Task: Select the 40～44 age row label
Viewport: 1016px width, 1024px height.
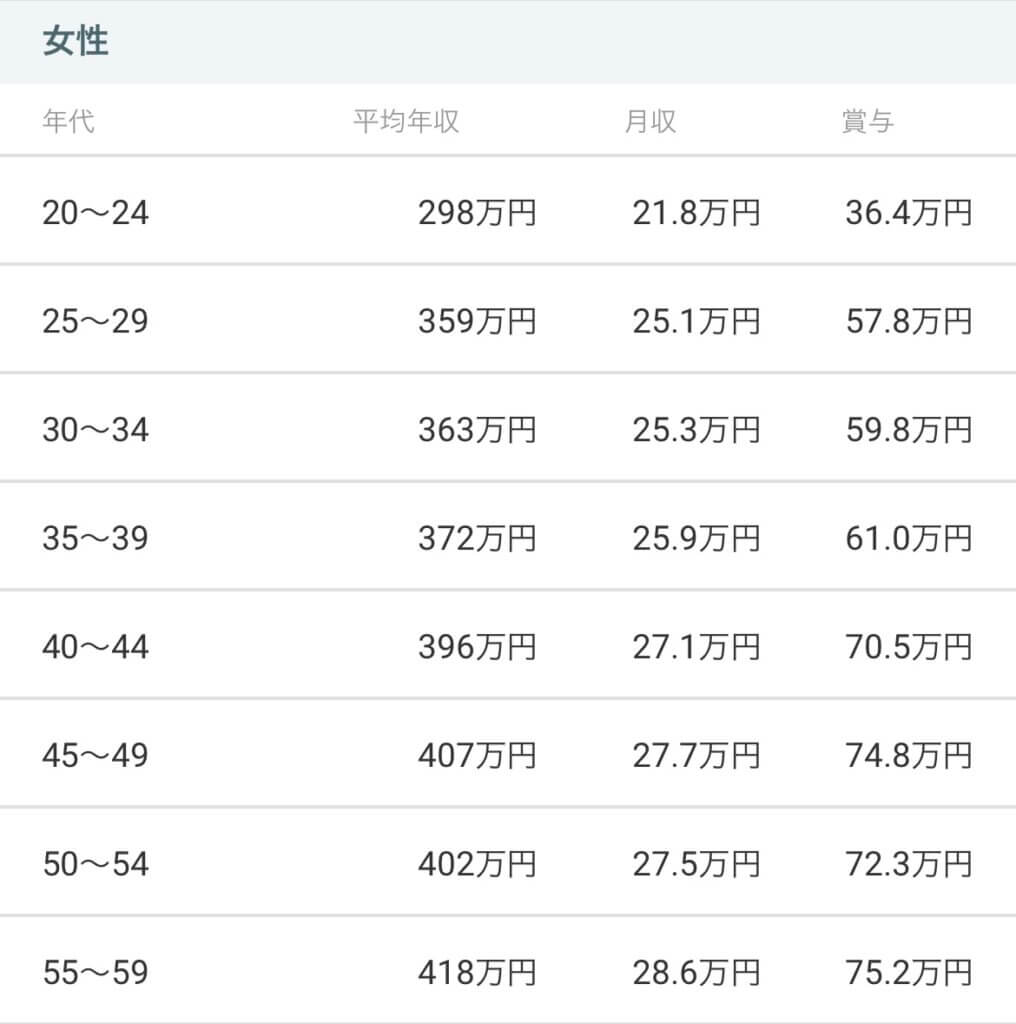Action: click(95, 646)
